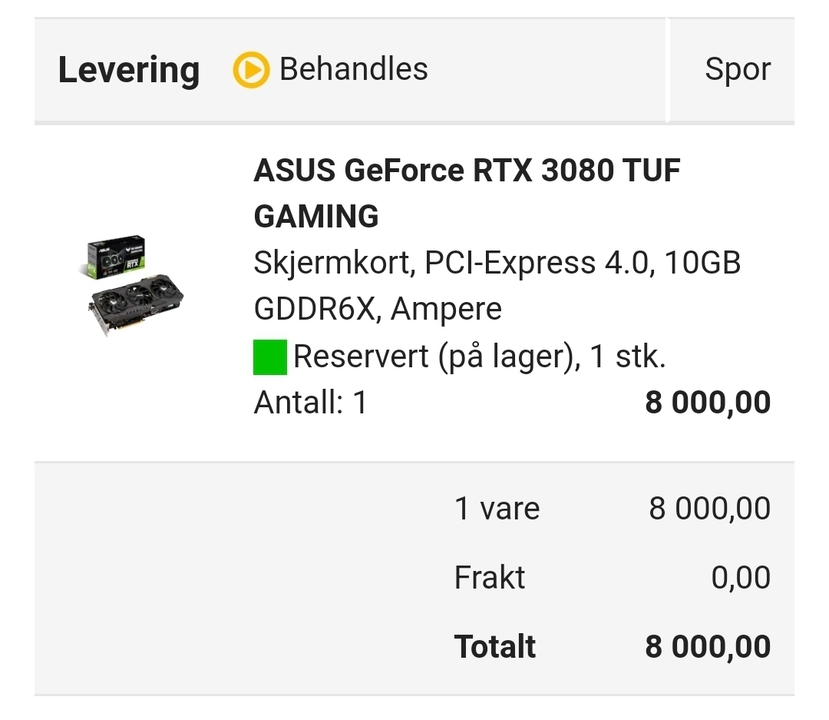The width and height of the screenshot is (829, 720).
Task: Open the ASUS GeForce RTX 3080 TUF GAMING title
Action: coord(466,171)
